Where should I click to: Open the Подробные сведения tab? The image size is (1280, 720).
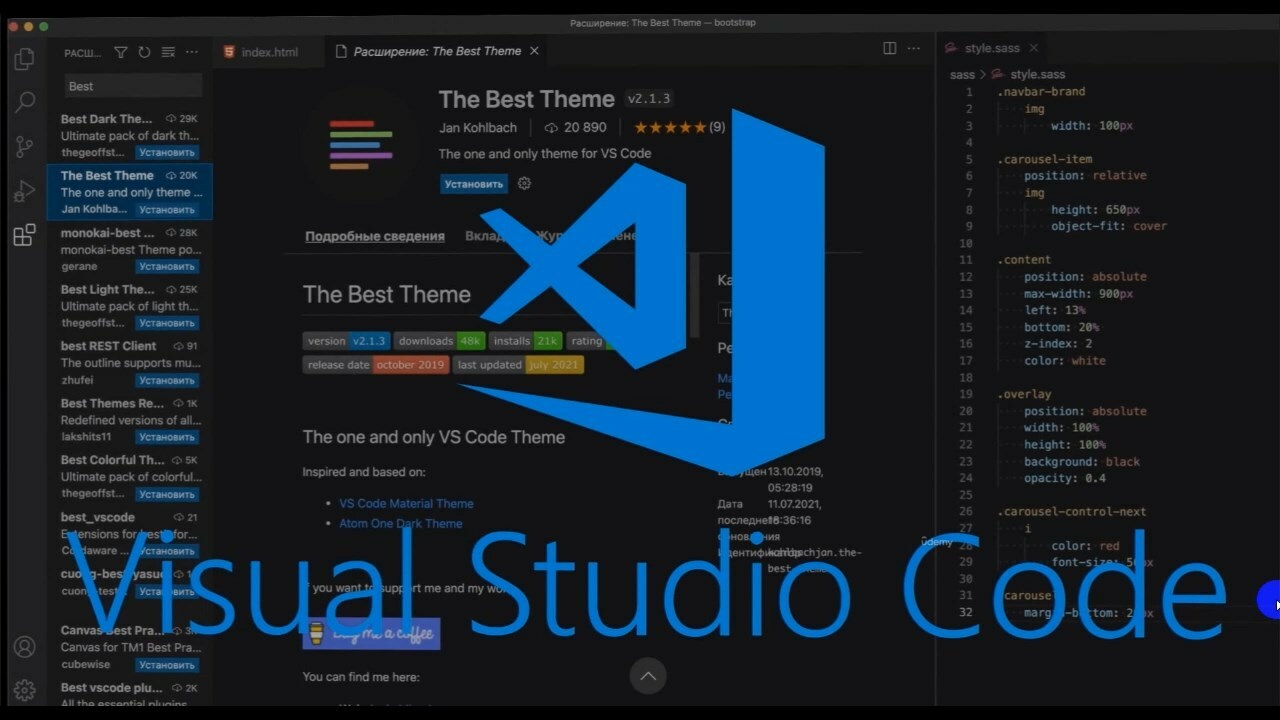click(x=375, y=237)
